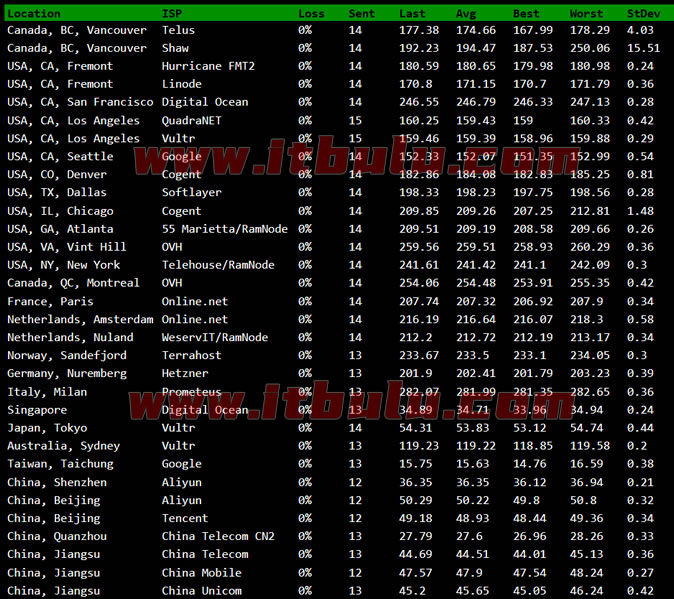Click the 48.93 Avg value
Viewport: 674px width, 599px height.
click(x=472, y=519)
